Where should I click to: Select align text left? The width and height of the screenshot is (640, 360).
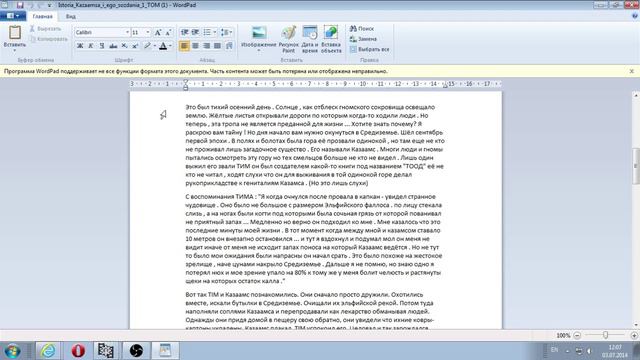[184, 46]
